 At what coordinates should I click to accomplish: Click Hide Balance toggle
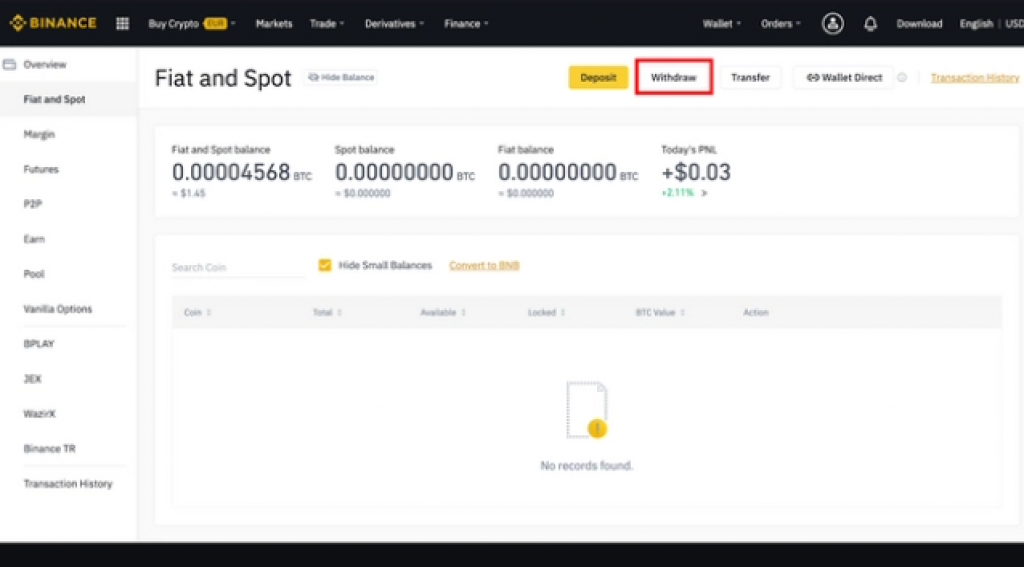click(340, 77)
